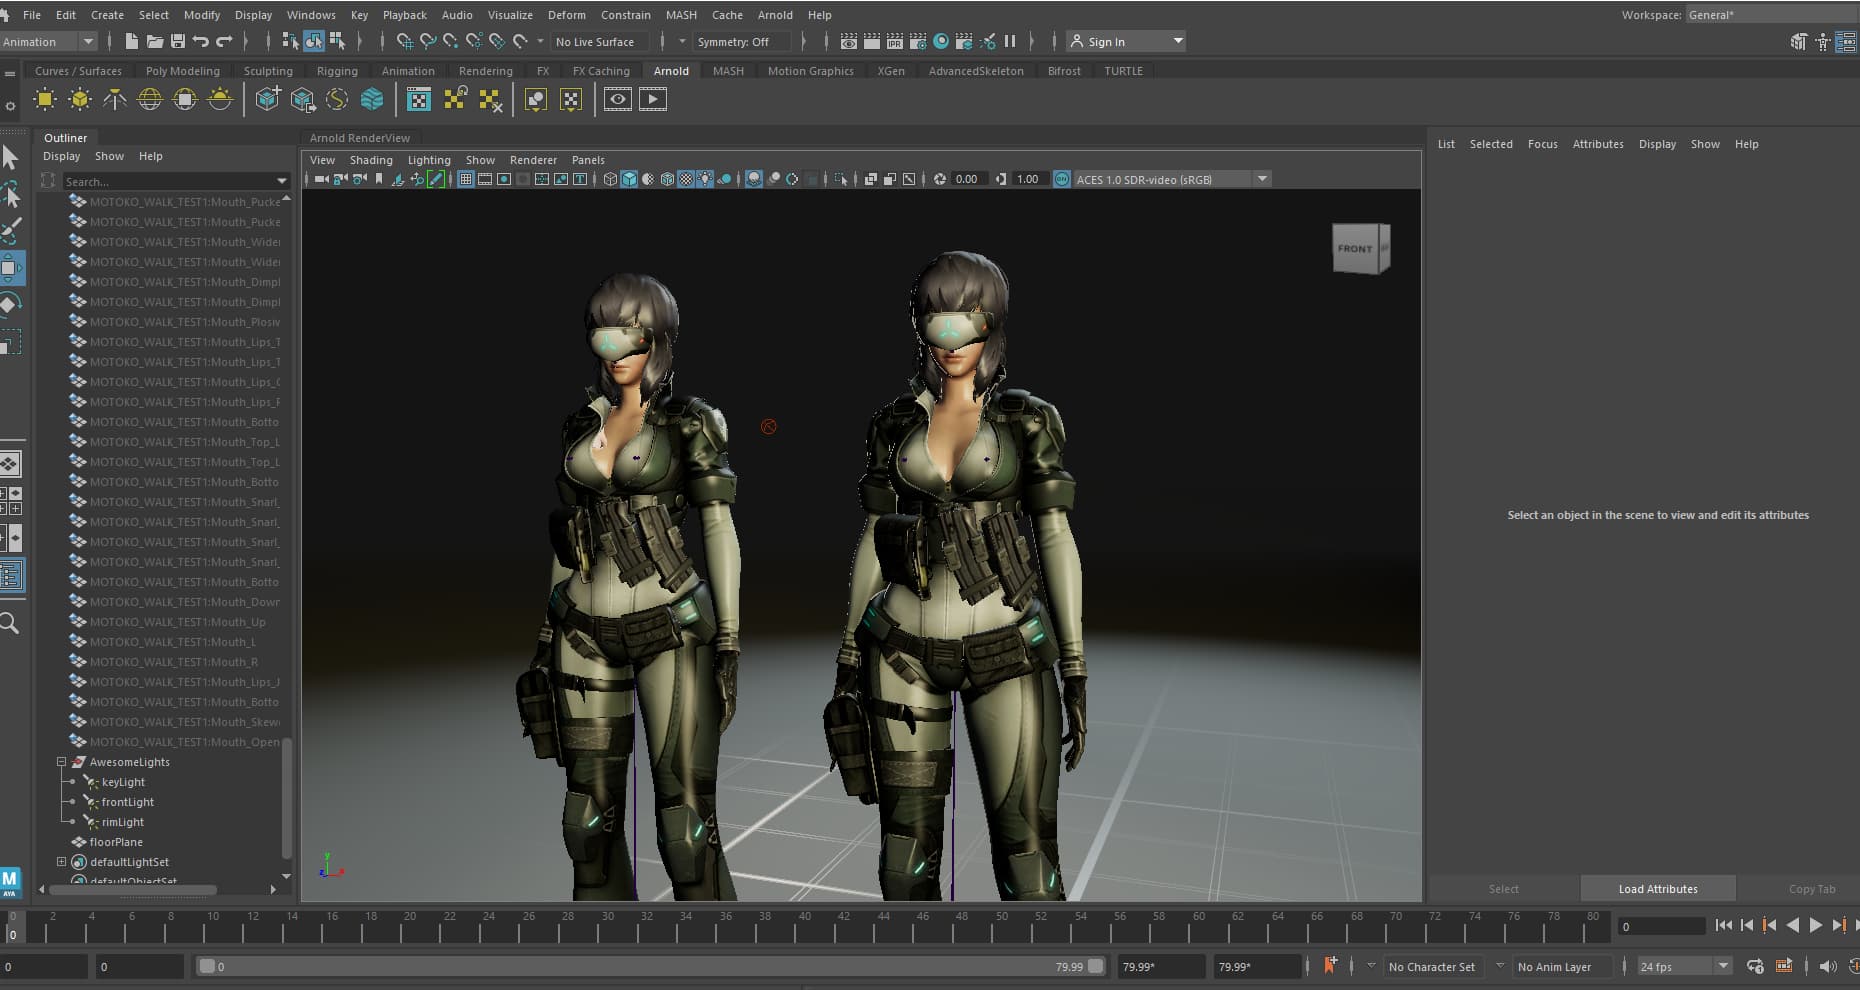Image resolution: width=1860 pixels, height=990 pixels.
Task: Open the Arnold RenderView eye icon
Action: coord(618,99)
